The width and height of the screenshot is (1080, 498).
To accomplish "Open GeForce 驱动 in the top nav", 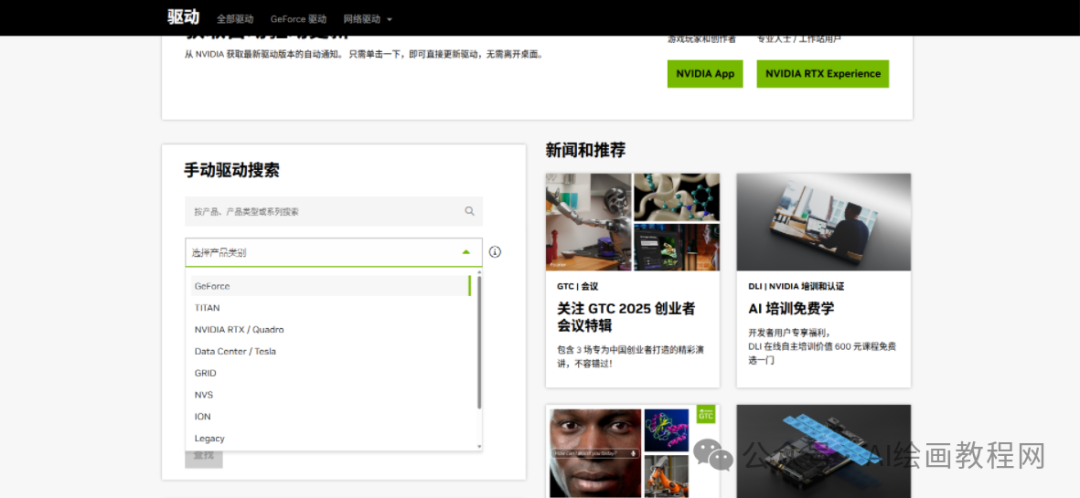I will coord(298,19).
